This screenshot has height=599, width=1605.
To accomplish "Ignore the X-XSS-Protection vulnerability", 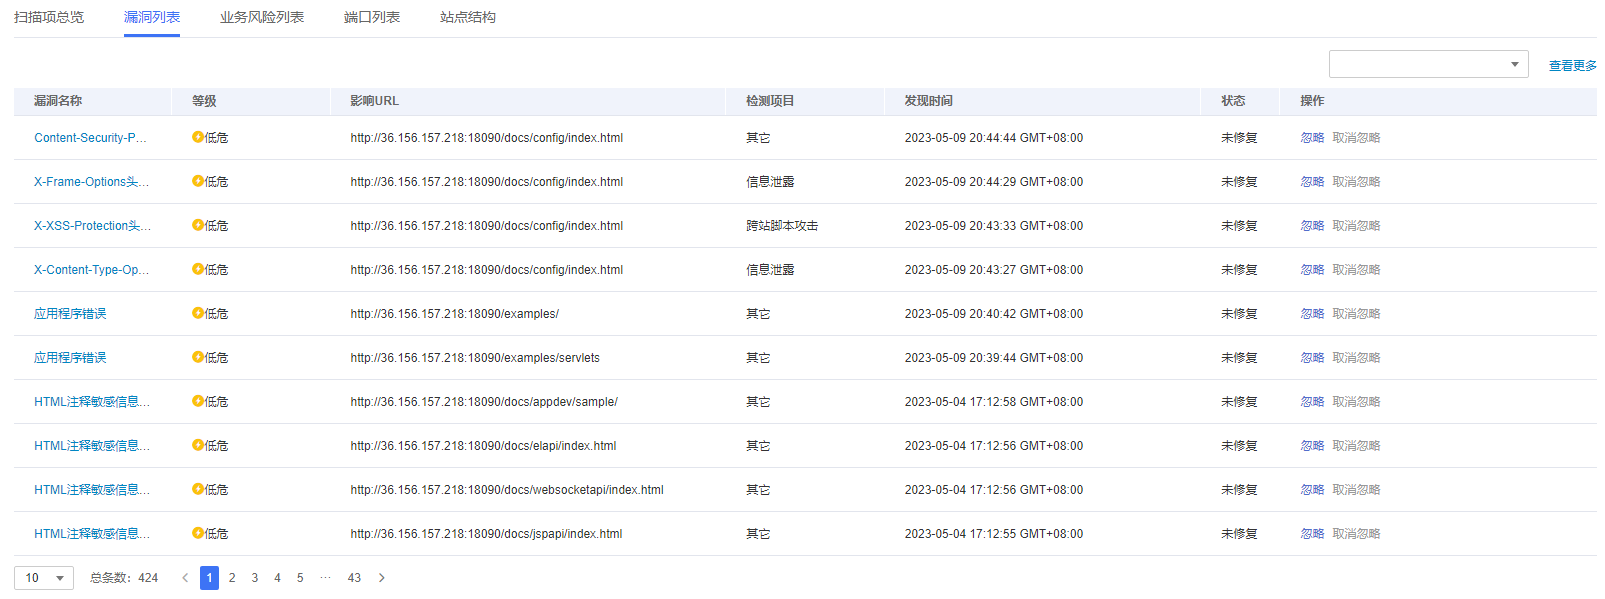I will pos(1312,226).
